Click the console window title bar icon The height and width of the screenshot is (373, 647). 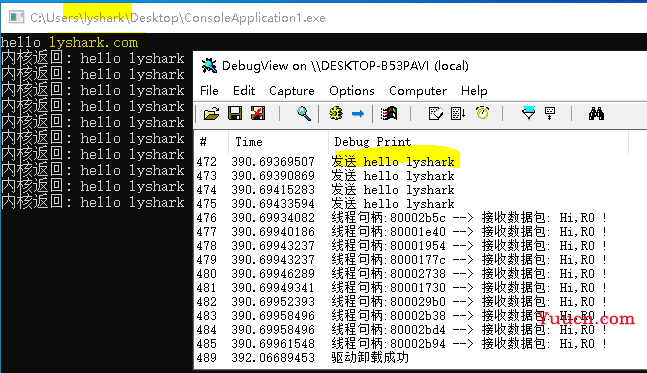click(x=17, y=17)
